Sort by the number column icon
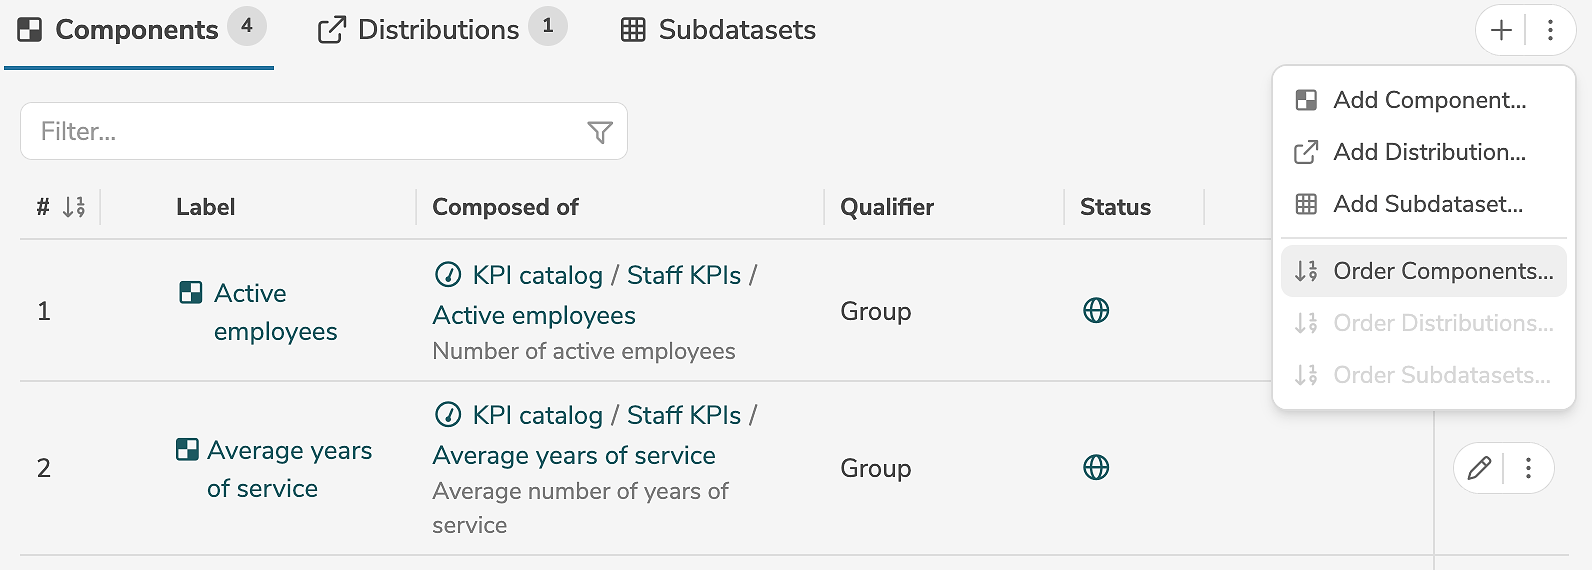This screenshot has width=1592, height=570. click(x=73, y=207)
